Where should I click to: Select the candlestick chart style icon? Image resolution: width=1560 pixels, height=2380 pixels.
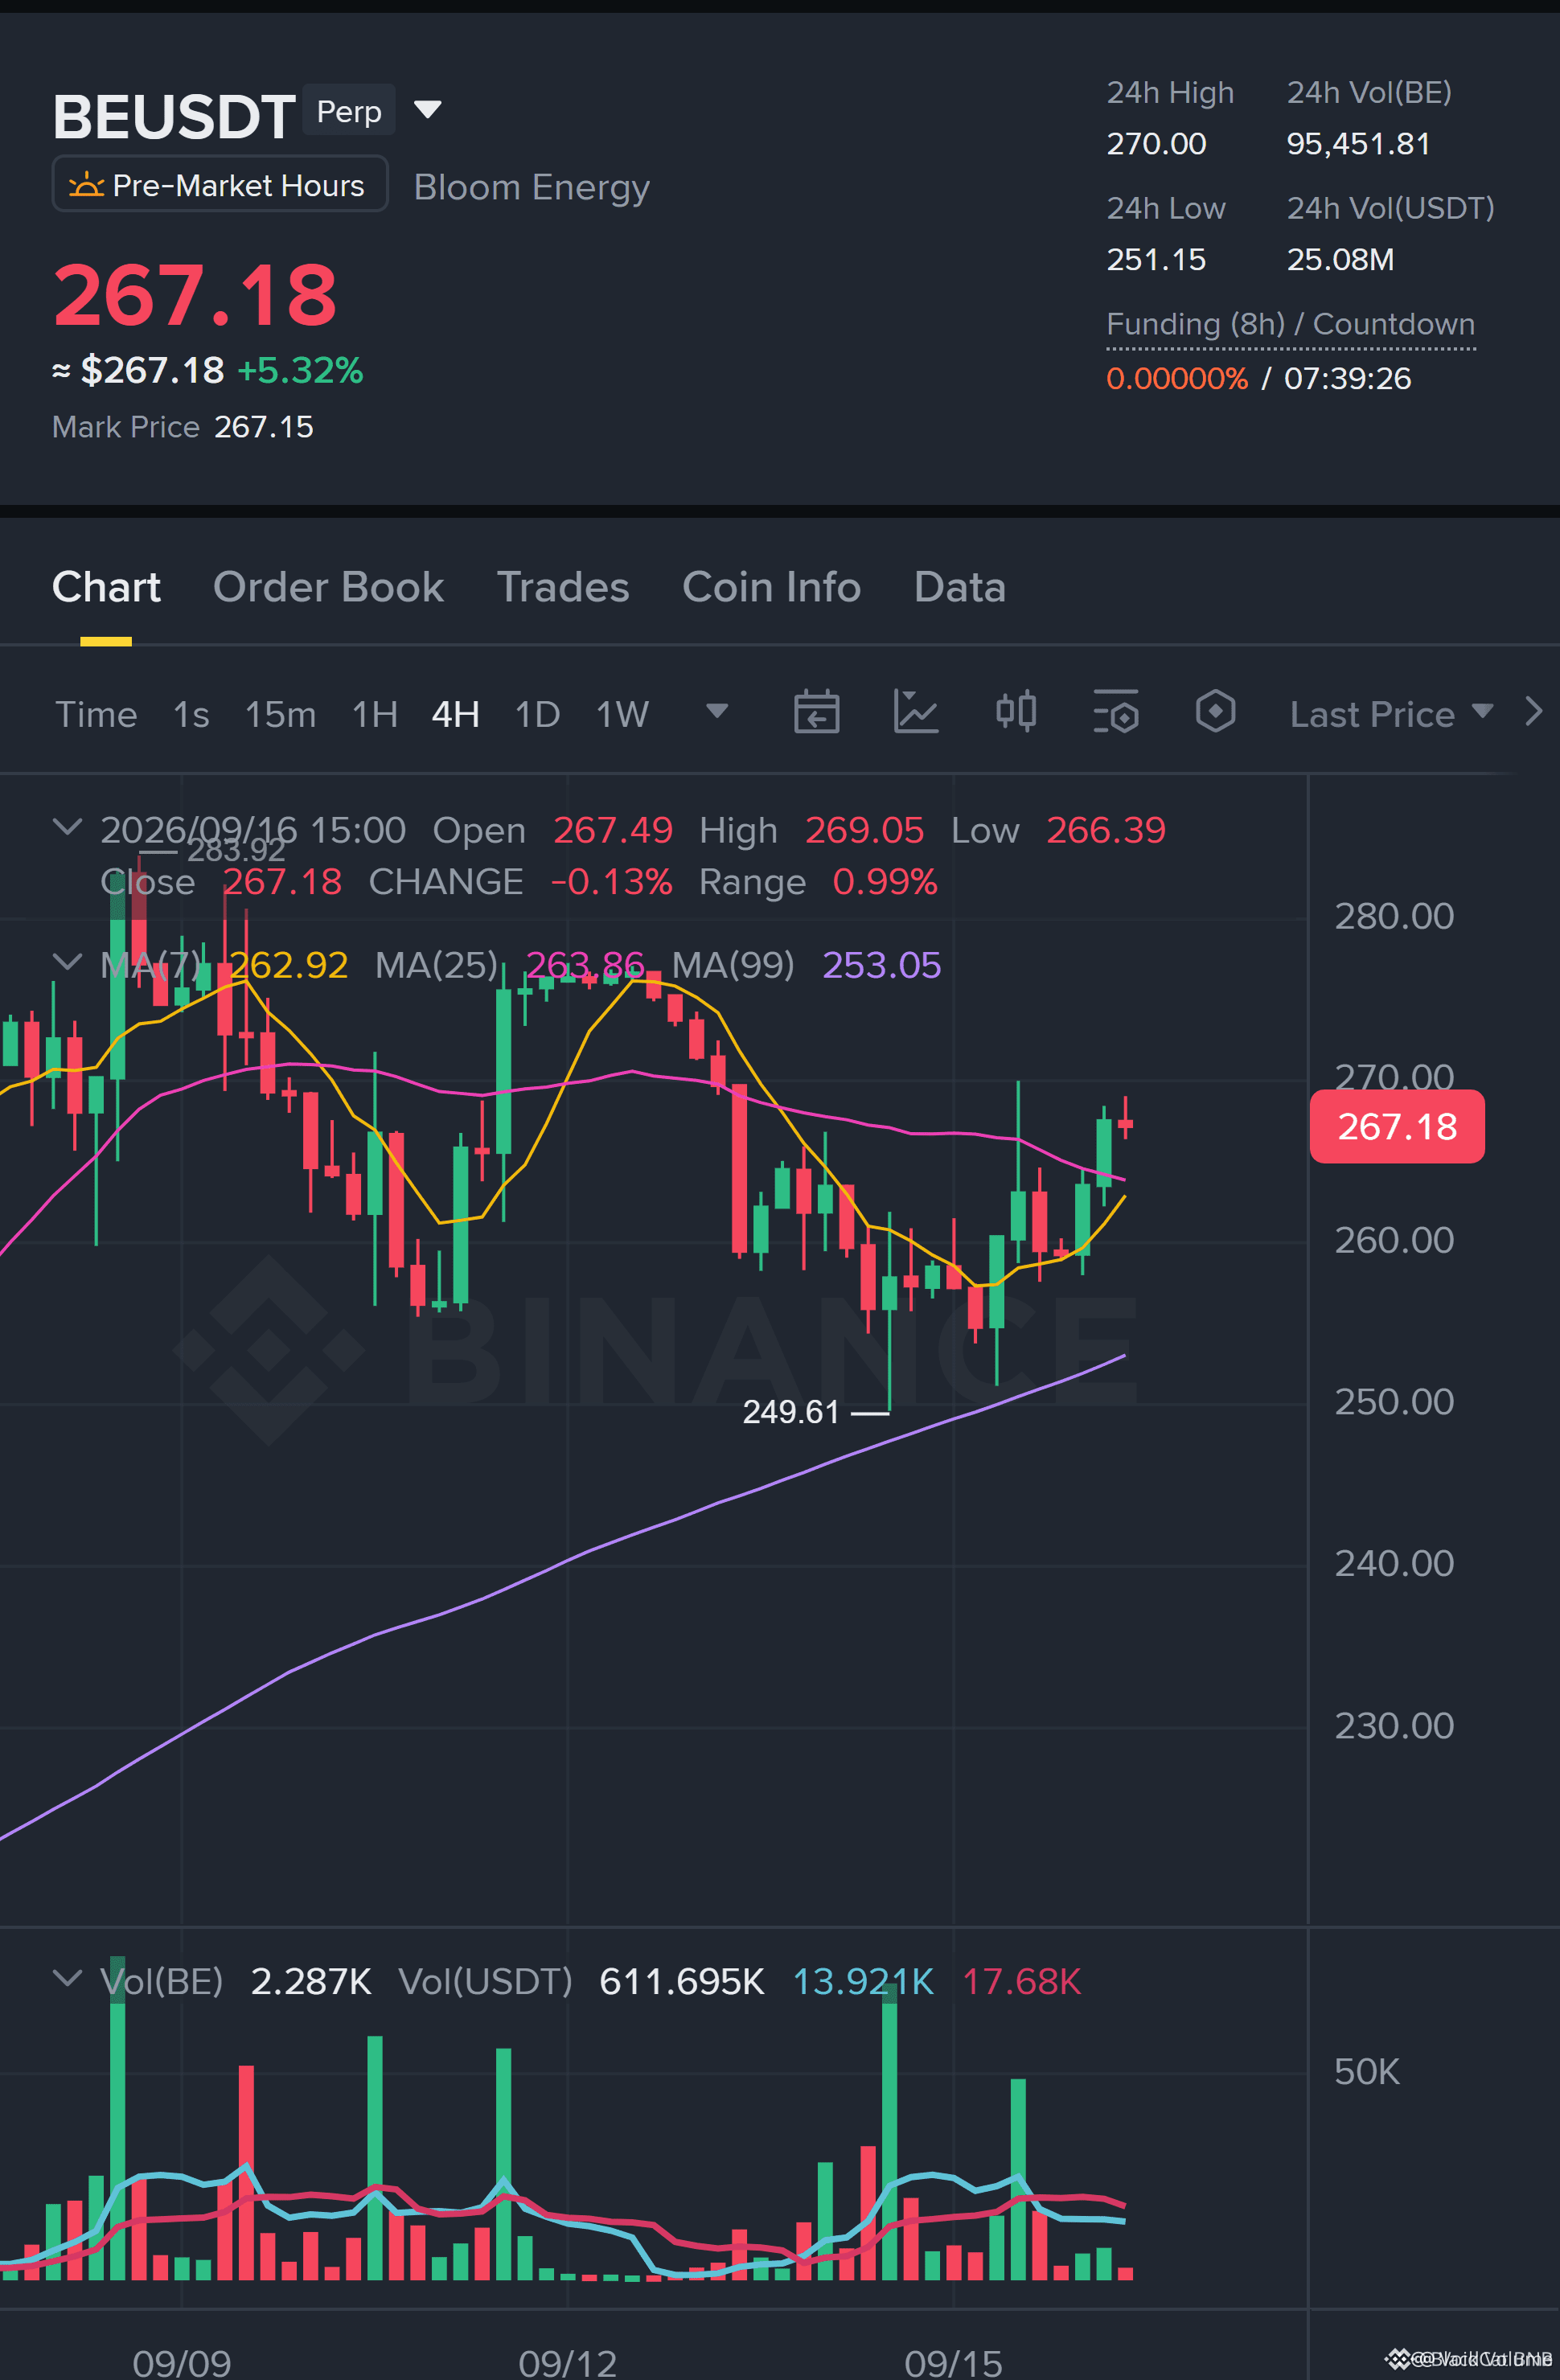click(1016, 712)
